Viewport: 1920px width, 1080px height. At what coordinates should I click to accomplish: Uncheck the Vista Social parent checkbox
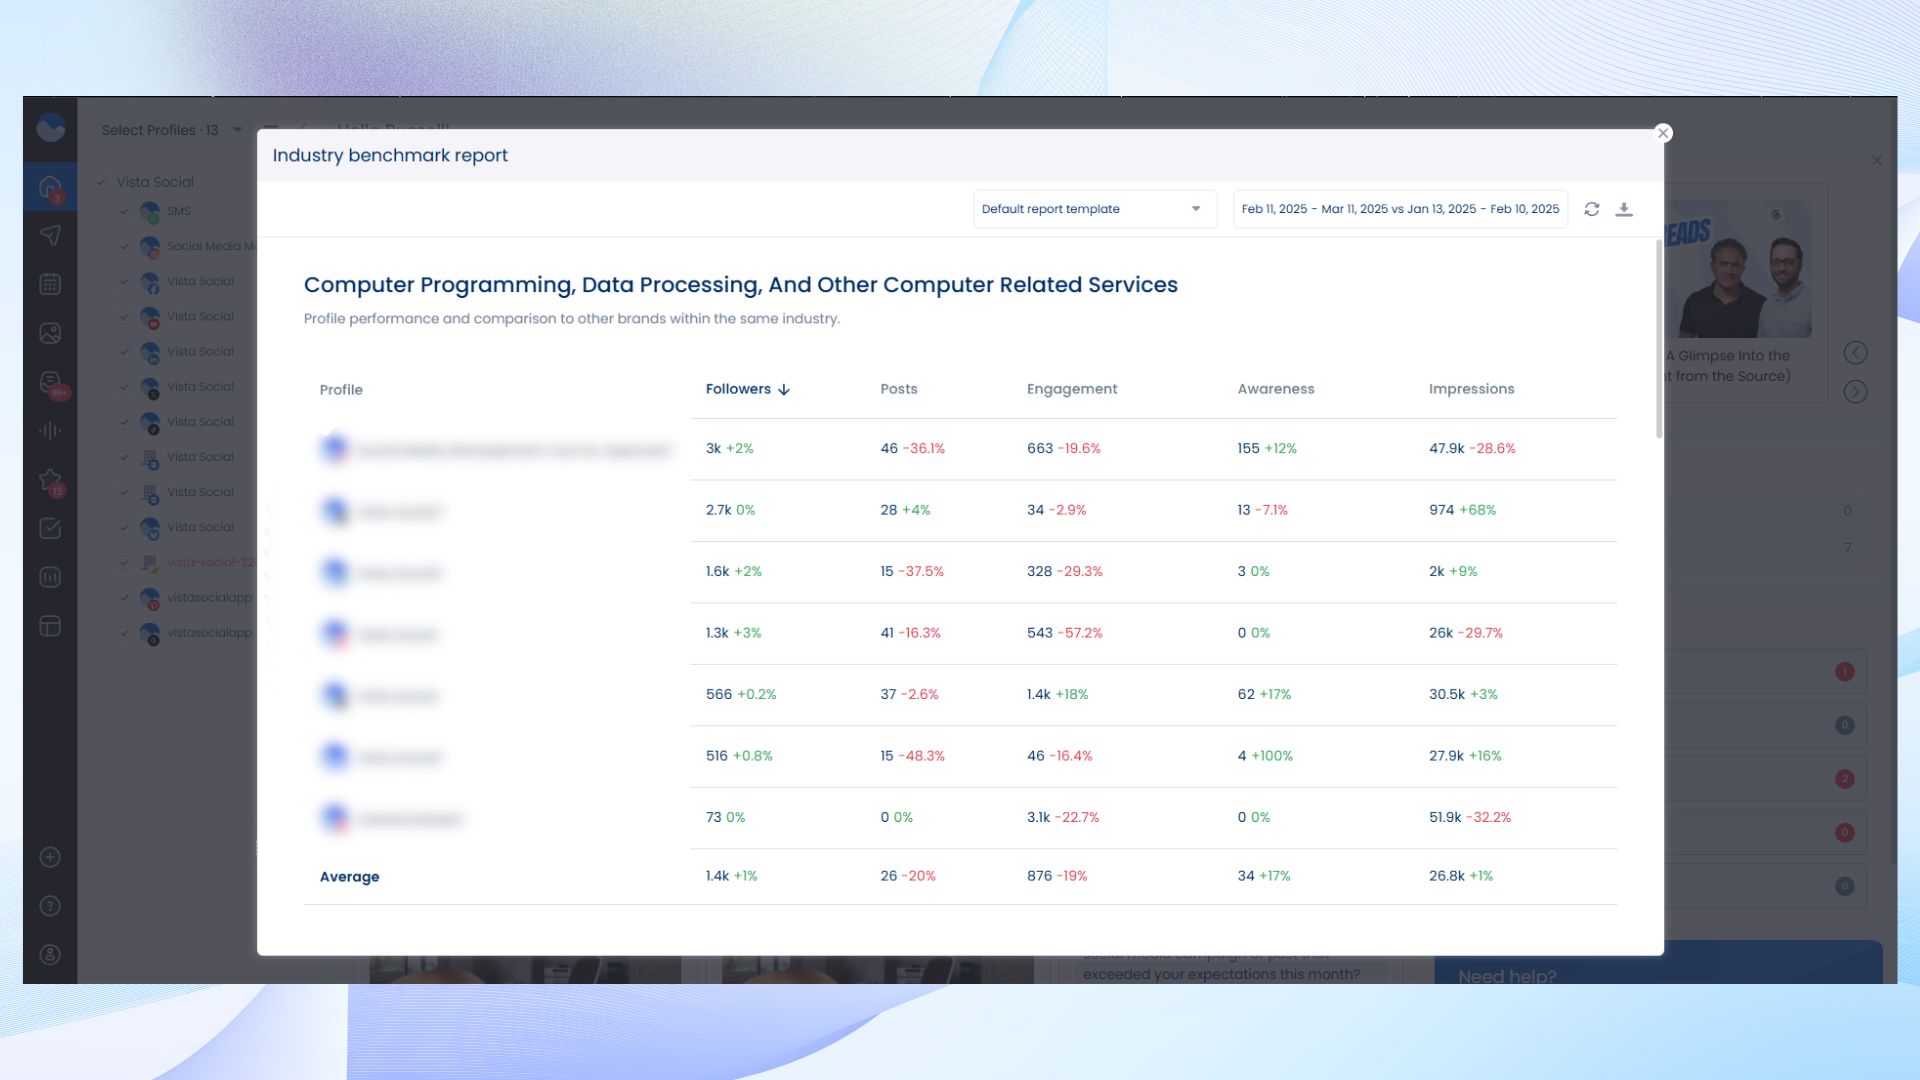tap(100, 182)
